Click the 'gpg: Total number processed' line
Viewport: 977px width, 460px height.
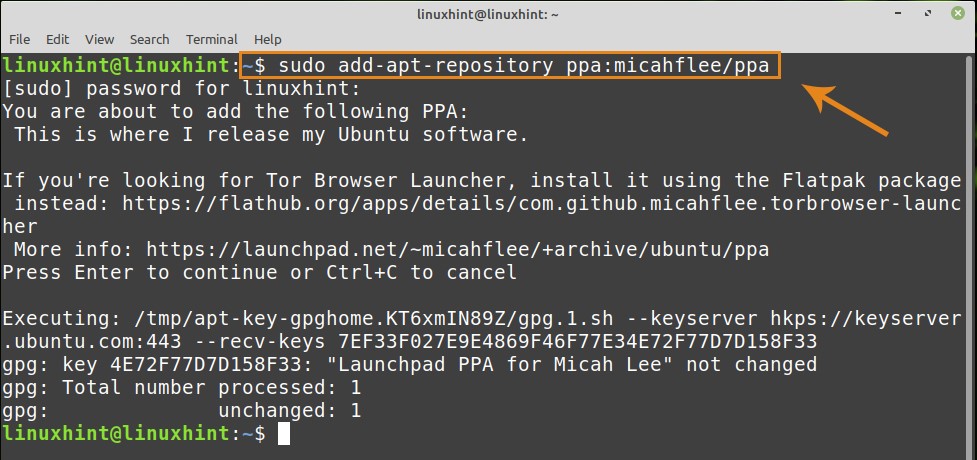tap(181, 387)
